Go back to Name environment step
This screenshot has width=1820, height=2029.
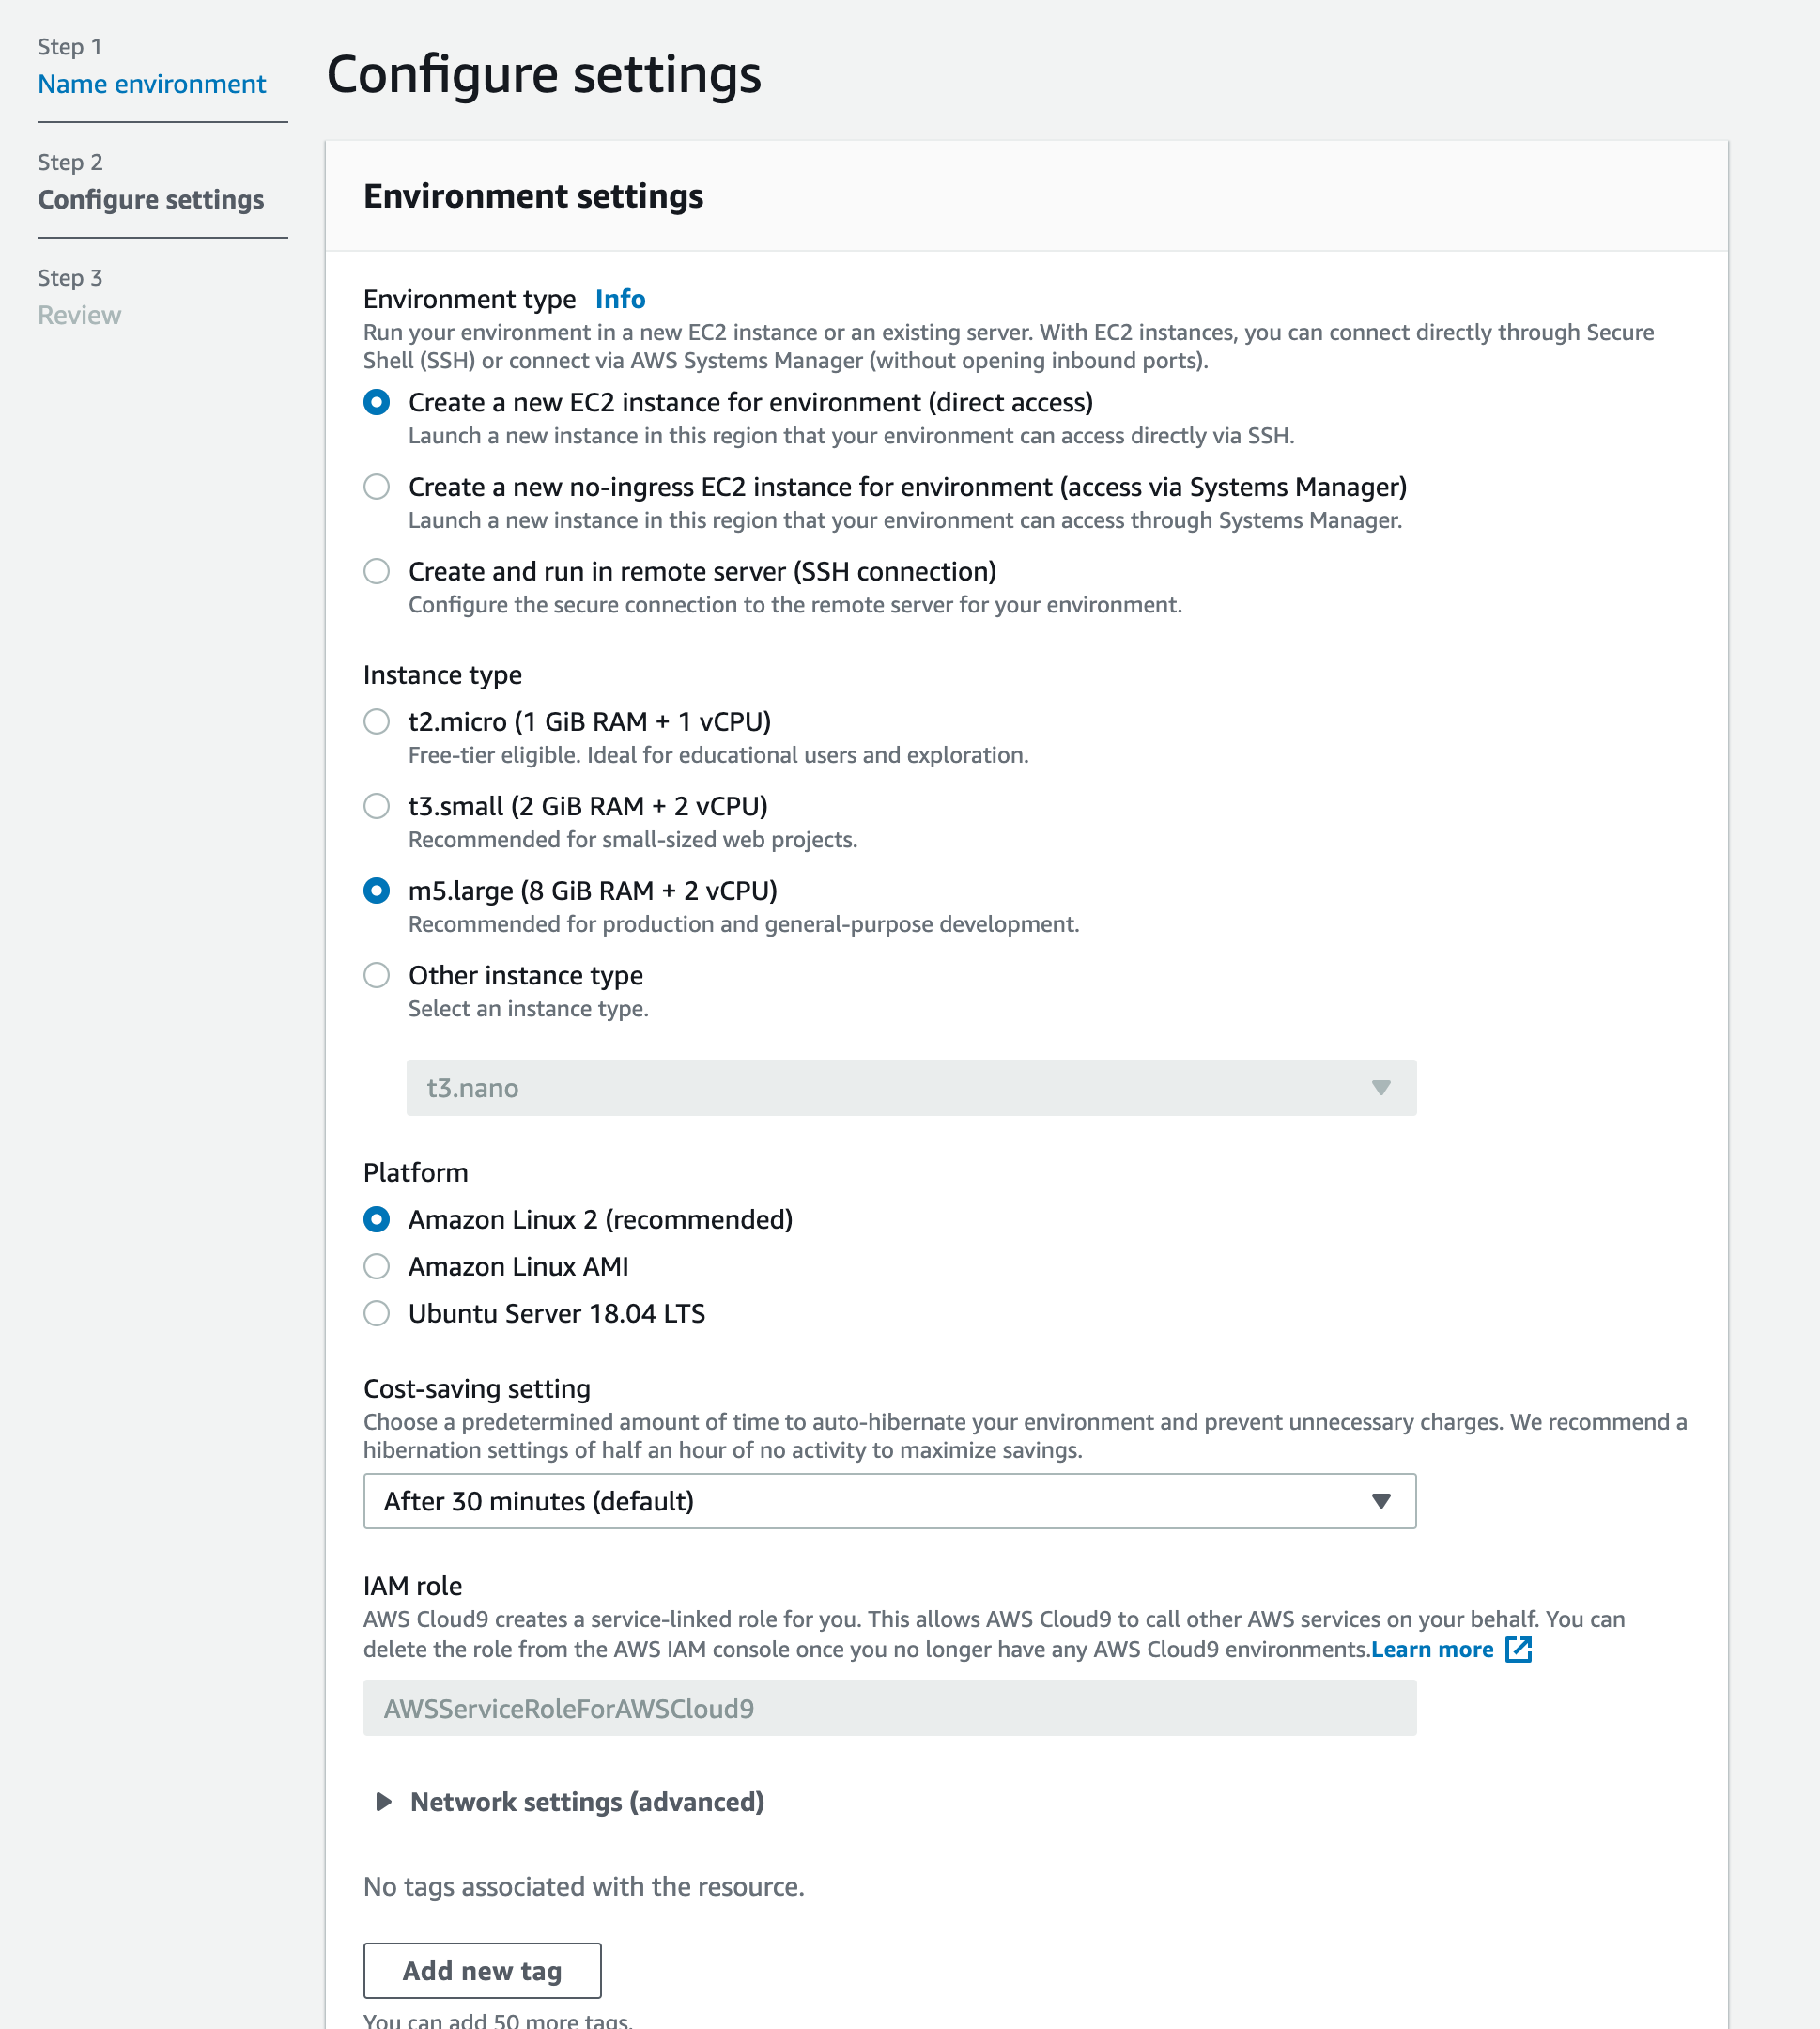pyautogui.click(x=152, y=84)
